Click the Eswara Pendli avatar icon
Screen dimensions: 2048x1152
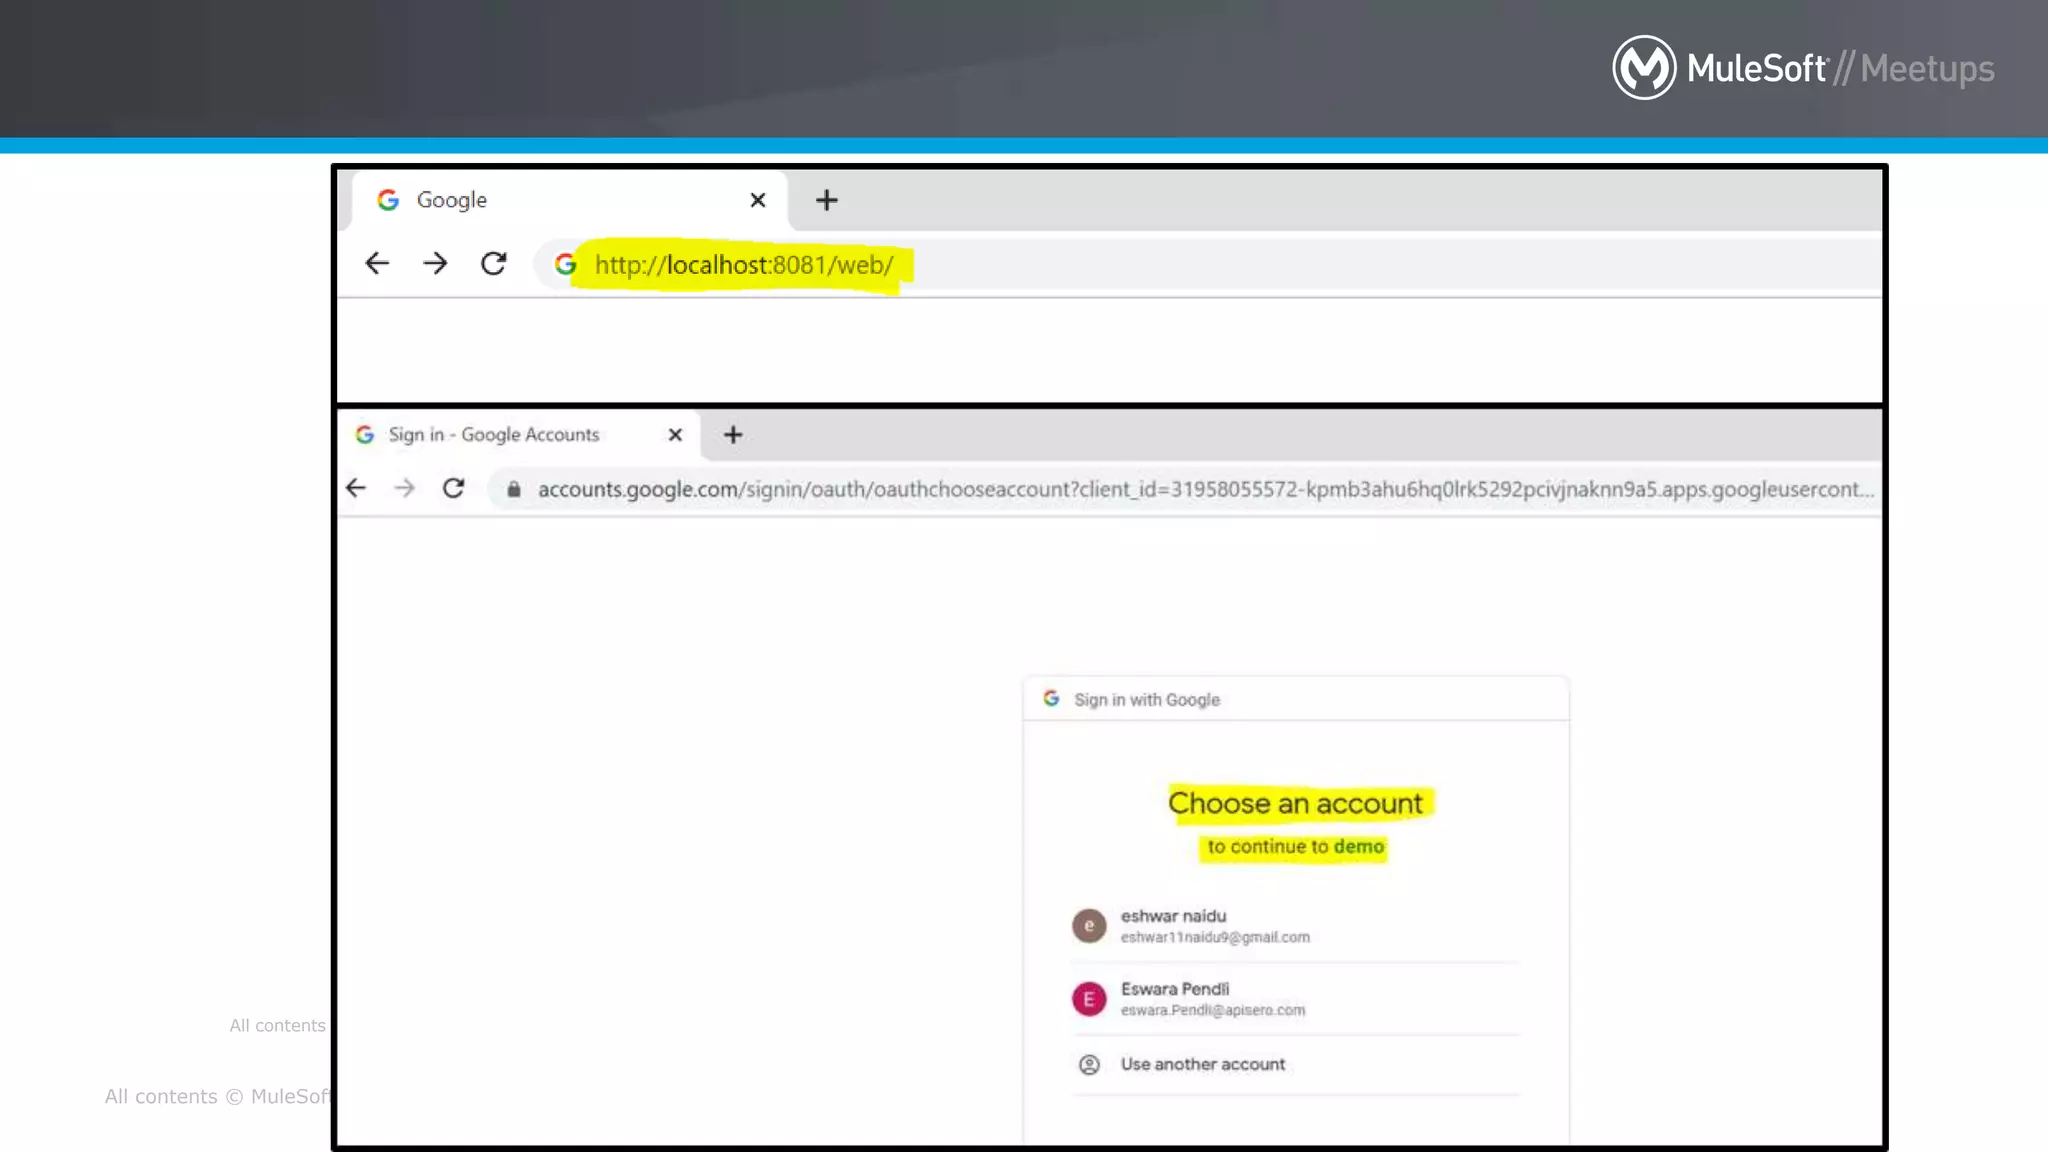[1089, 999]
